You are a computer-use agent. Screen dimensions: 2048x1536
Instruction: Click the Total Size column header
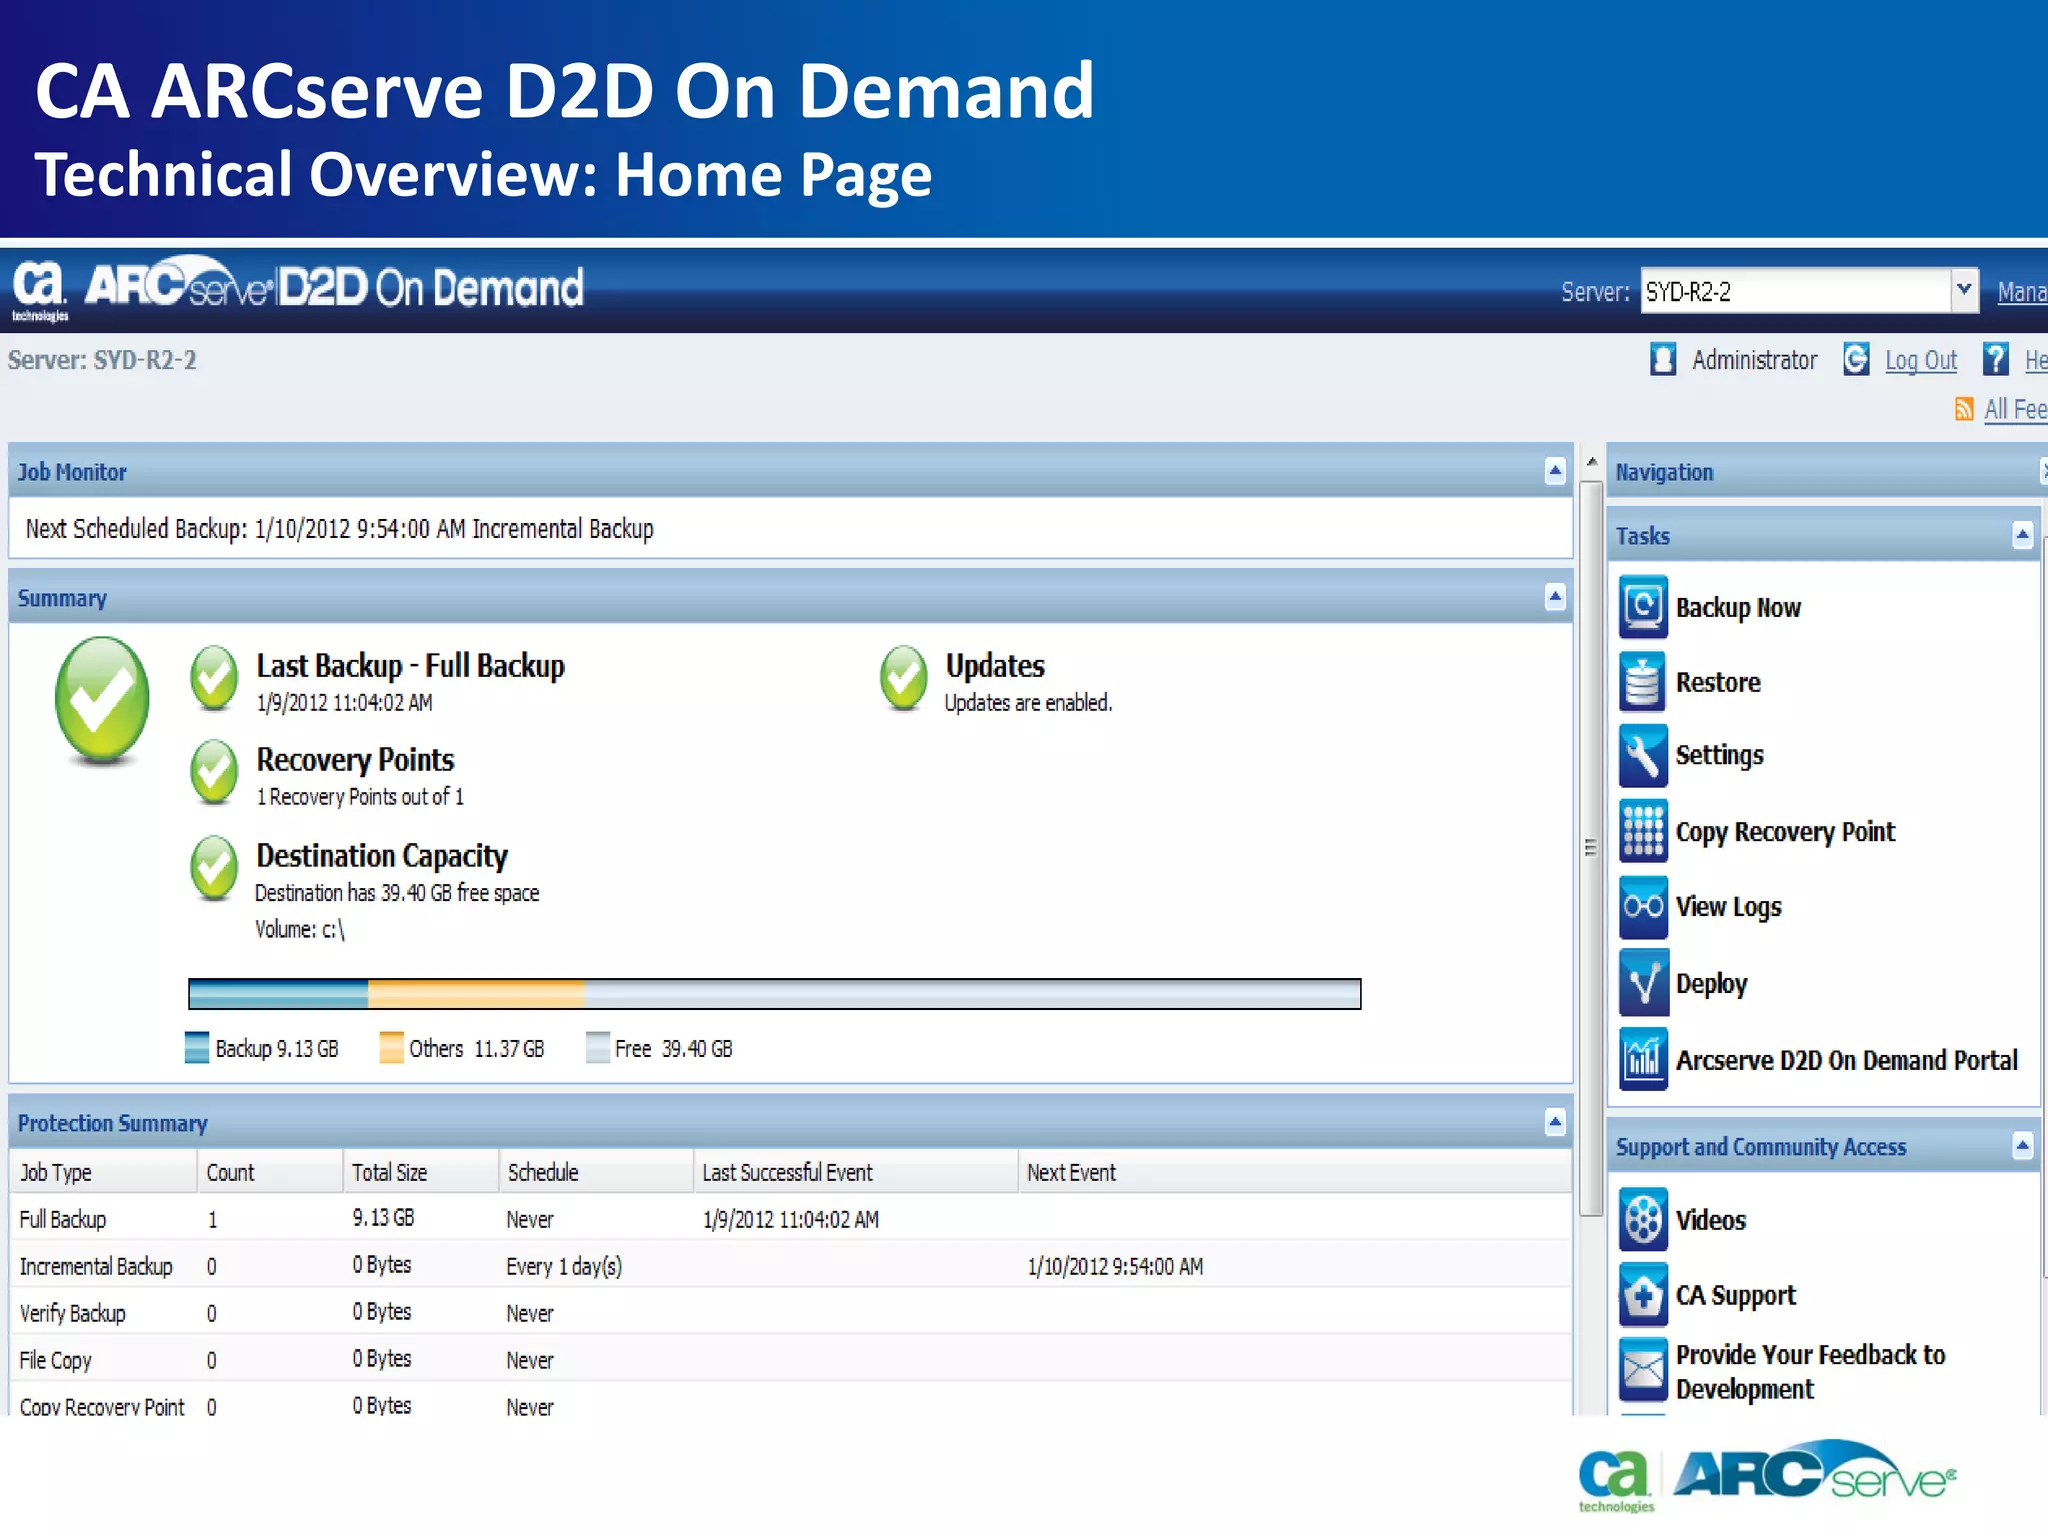tap(421, 1172)
